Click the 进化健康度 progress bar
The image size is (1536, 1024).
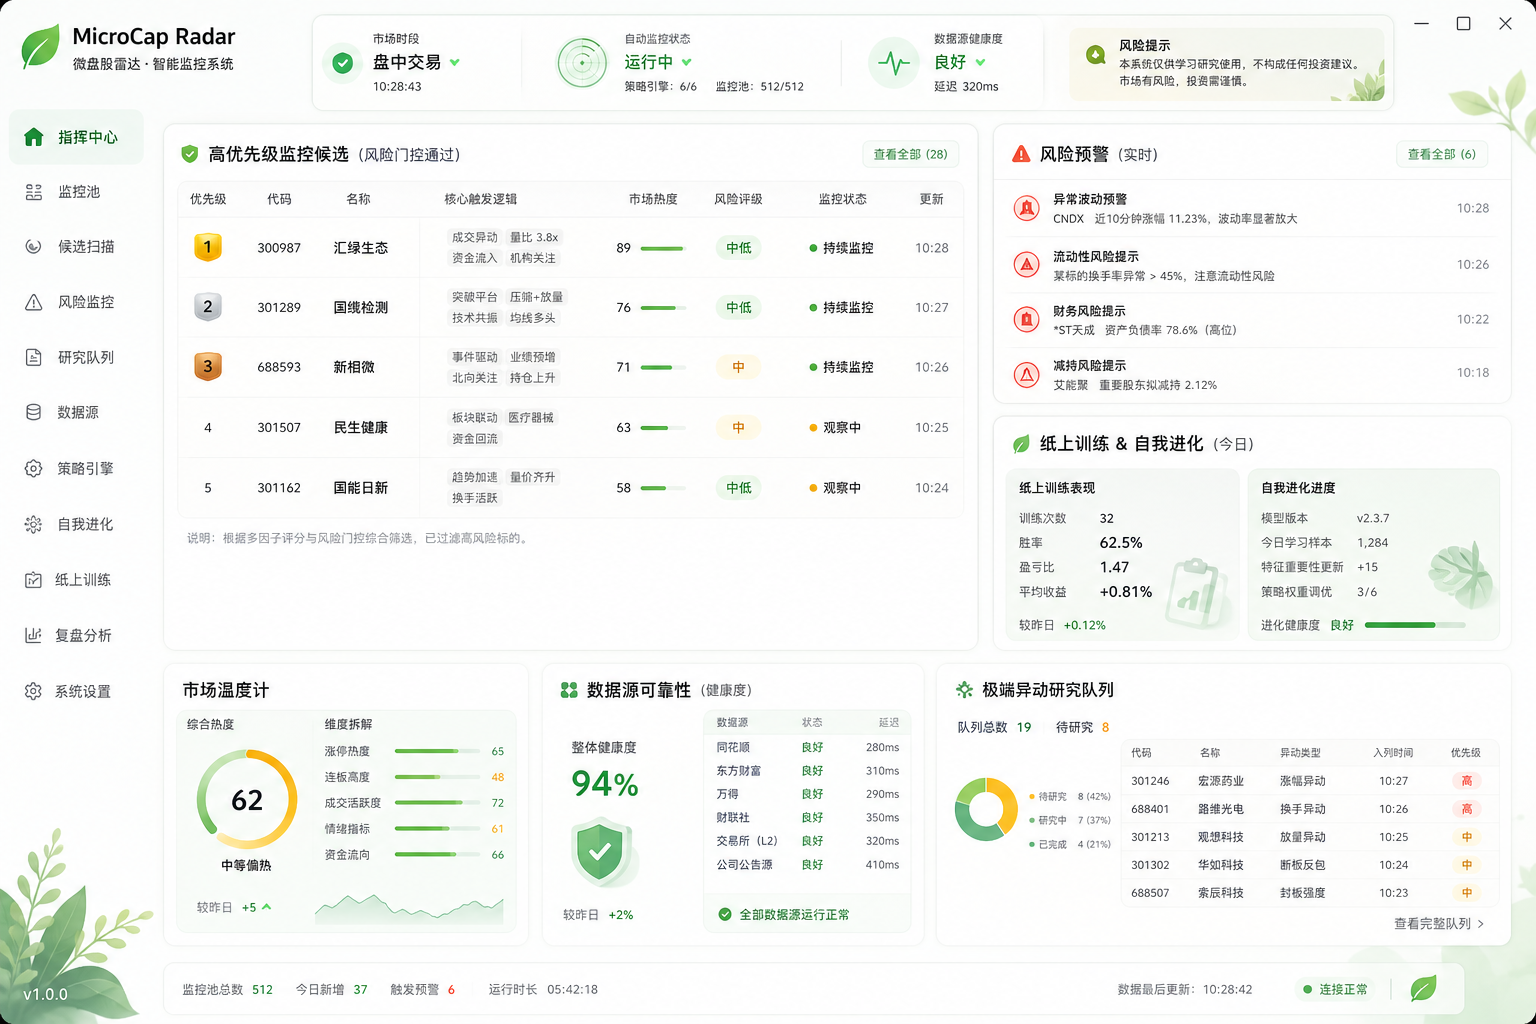1415,625
